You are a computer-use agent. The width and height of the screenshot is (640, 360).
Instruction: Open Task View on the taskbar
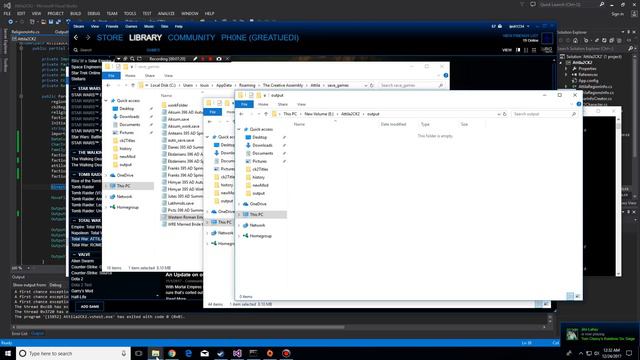(139, 353)
